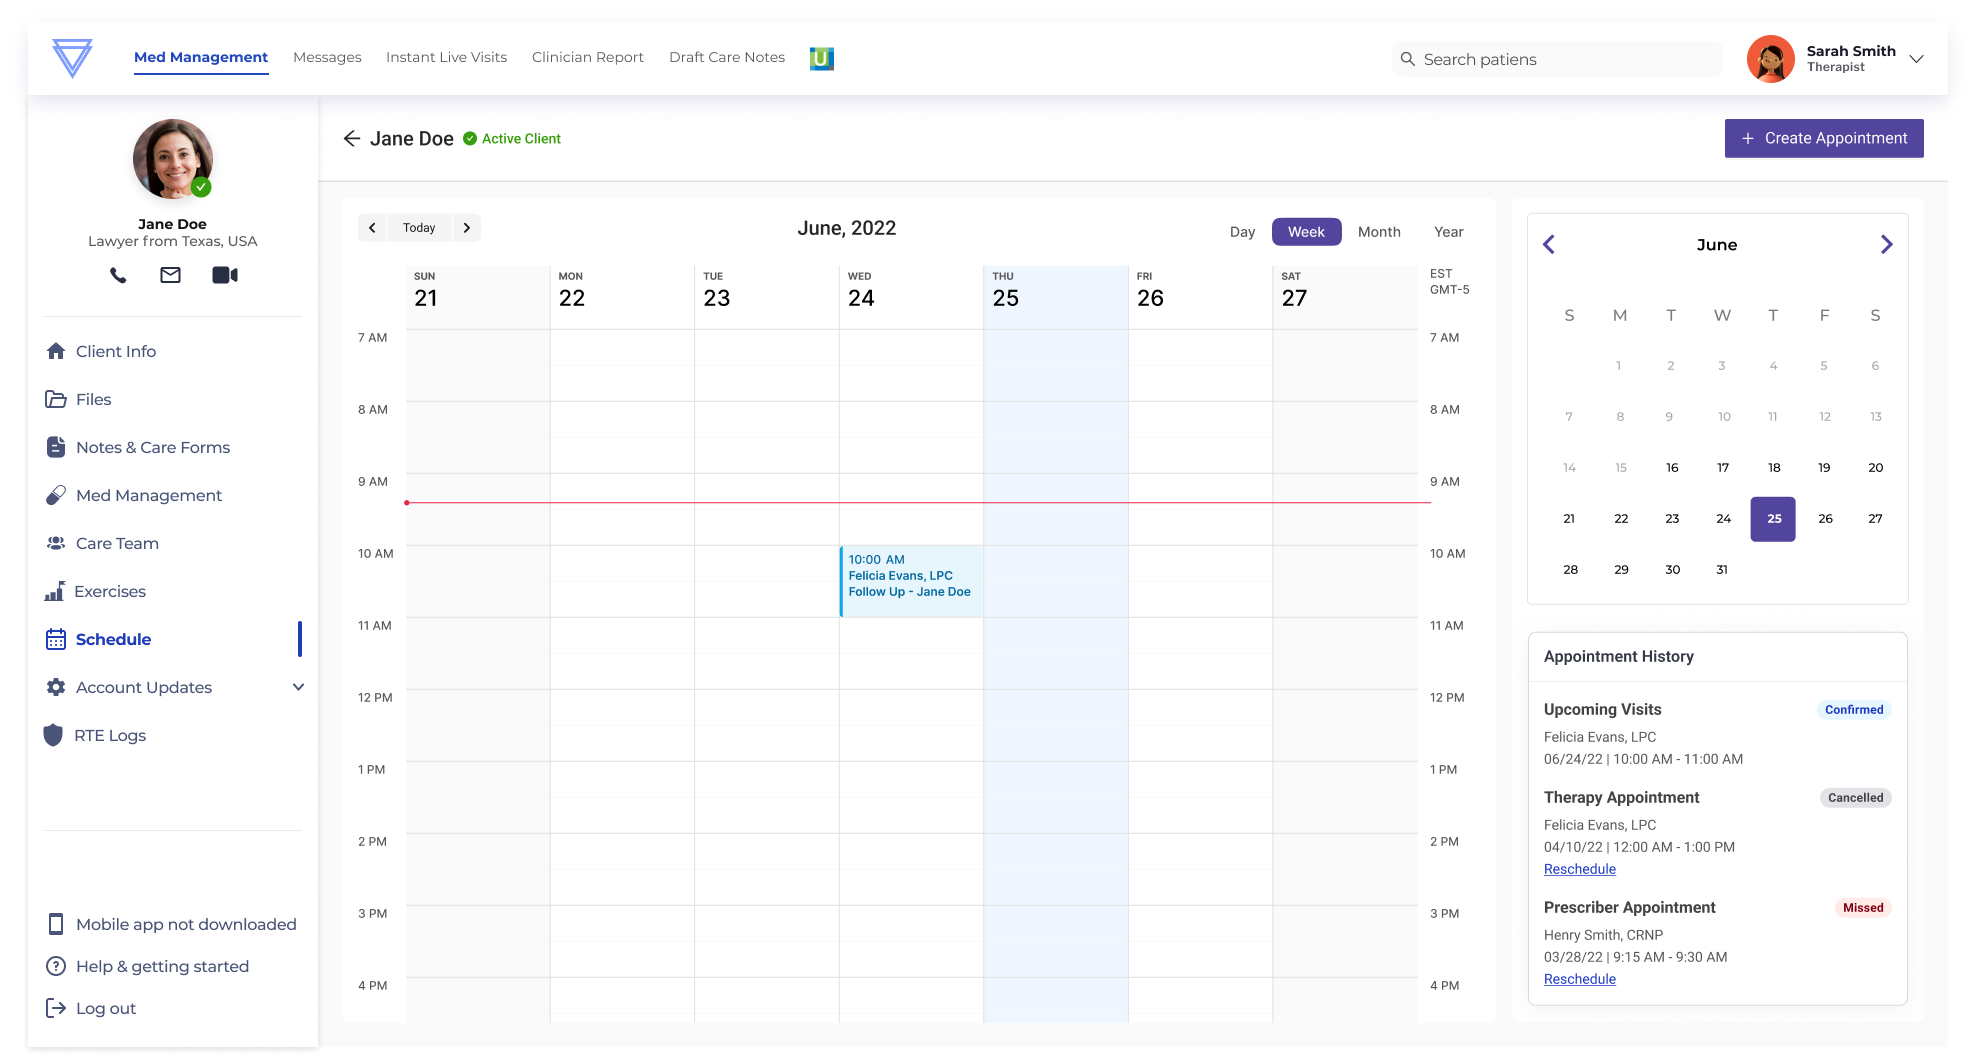This screenshot has height=1057, width=1976.
Task: Open Notes & Care Forms in sidebar
Action: click(x=153, y=447)
